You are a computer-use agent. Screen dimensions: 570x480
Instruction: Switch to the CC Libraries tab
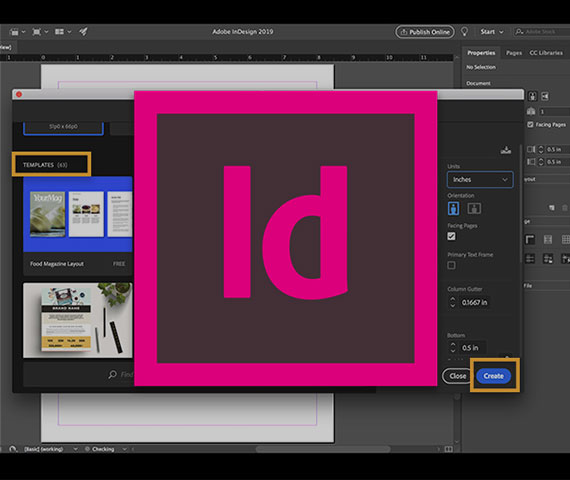coord(546,53)
